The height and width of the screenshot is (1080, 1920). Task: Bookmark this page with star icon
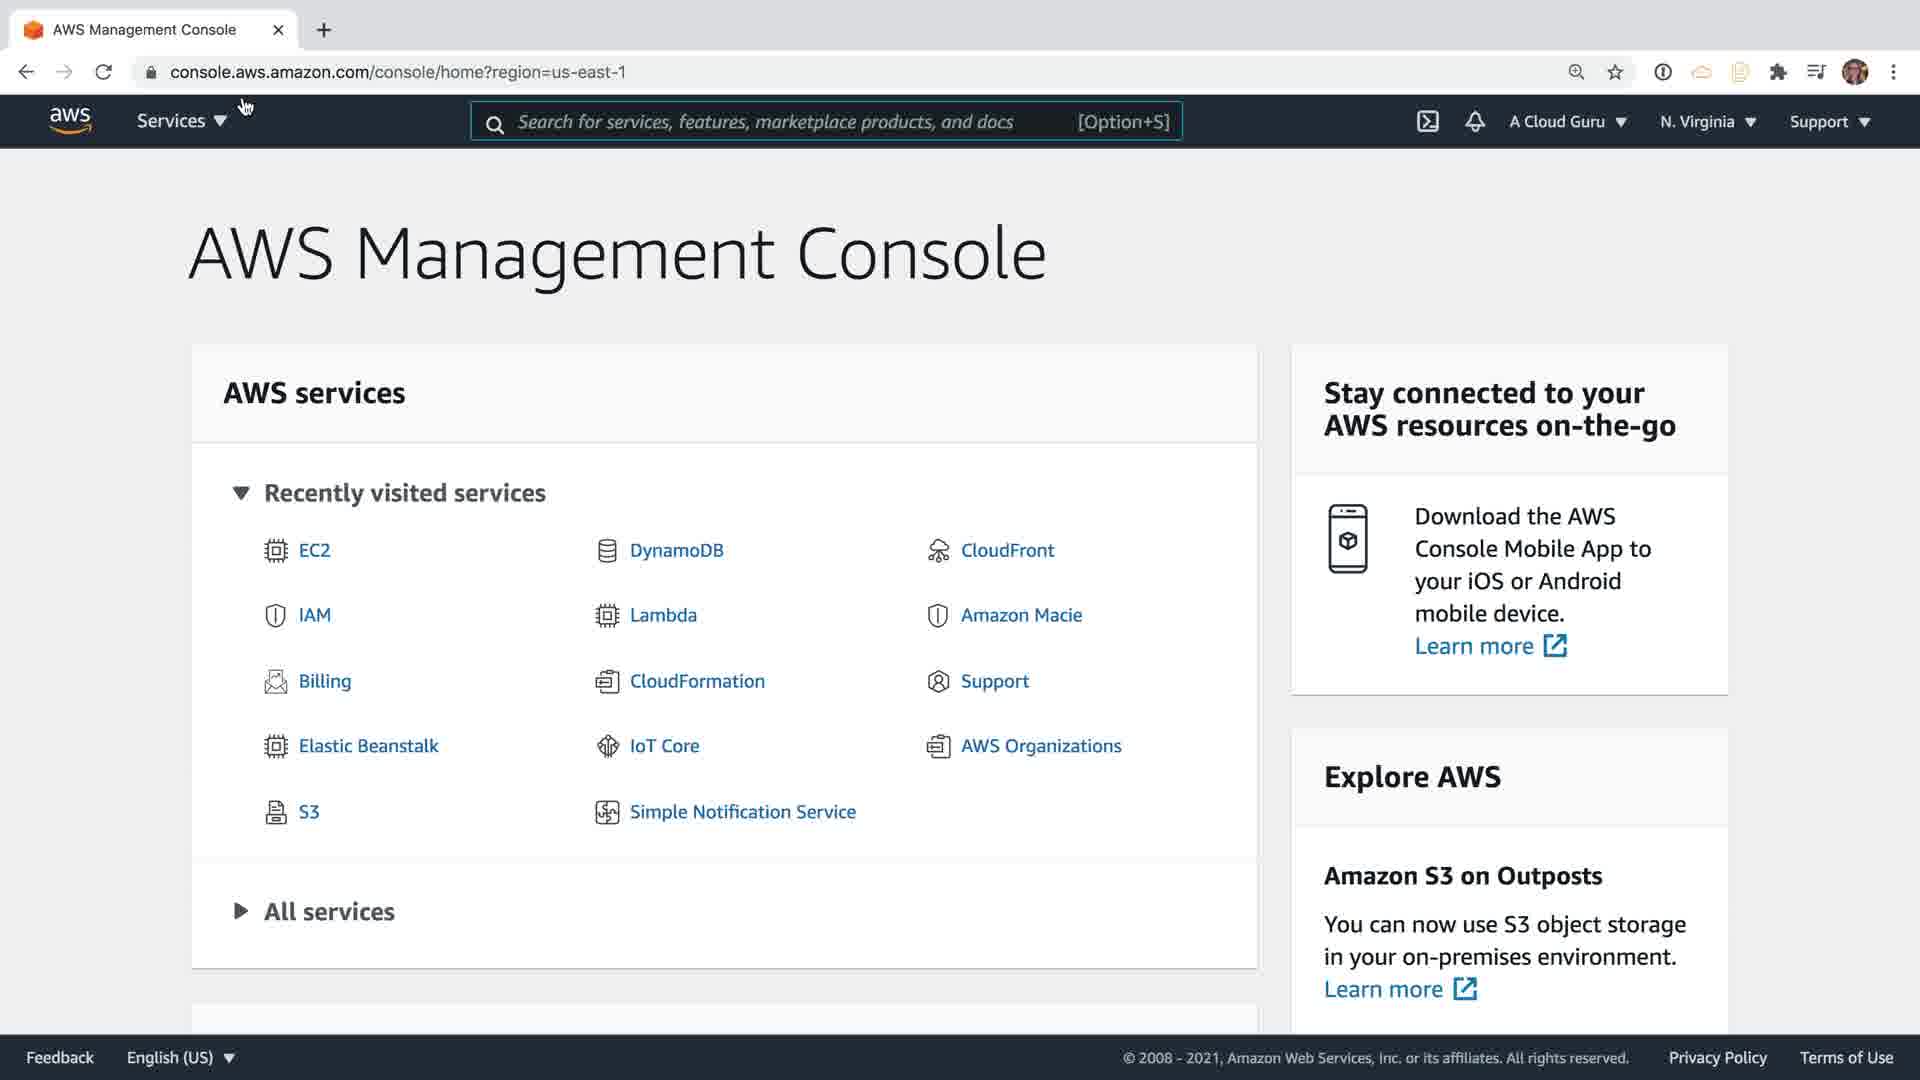(x=1615, y=72)
